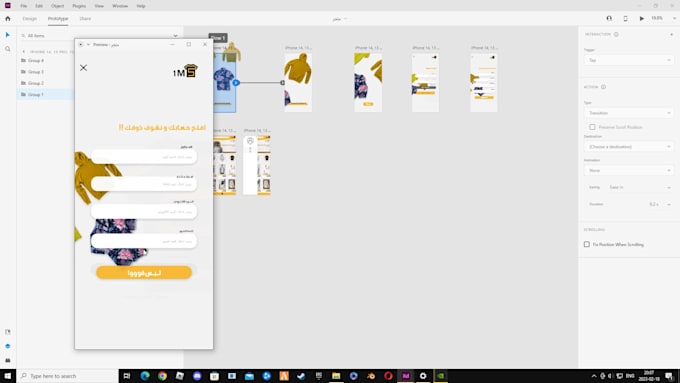Click the Flow 1 label on the canvas
The width and height of the screenshot is (680, 383).
pyautogui.click(x=218, y=38)
